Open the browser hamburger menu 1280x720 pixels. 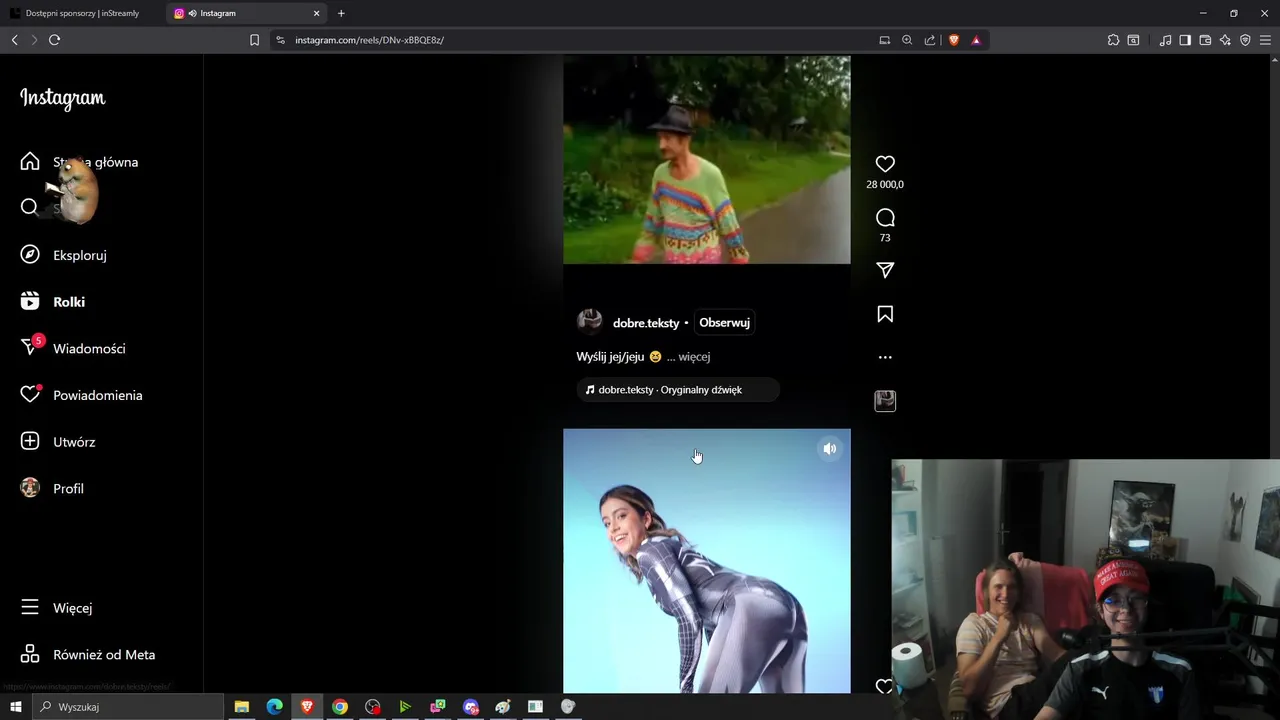click(x=1265, y=40)
